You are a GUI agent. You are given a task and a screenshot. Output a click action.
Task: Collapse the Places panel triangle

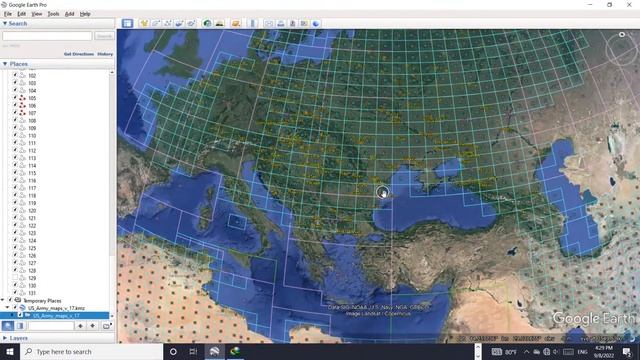click(x=5, y=64)
